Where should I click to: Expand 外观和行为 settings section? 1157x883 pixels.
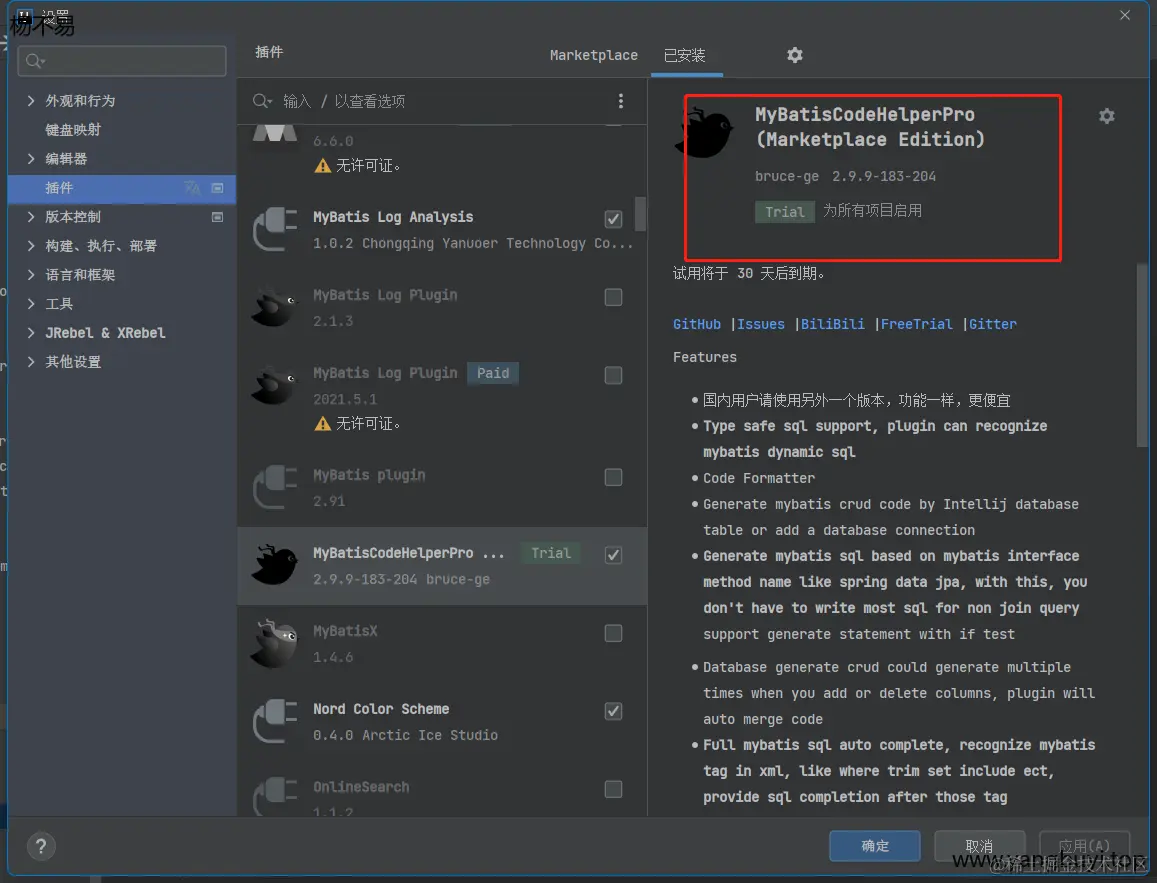(31, 100)
